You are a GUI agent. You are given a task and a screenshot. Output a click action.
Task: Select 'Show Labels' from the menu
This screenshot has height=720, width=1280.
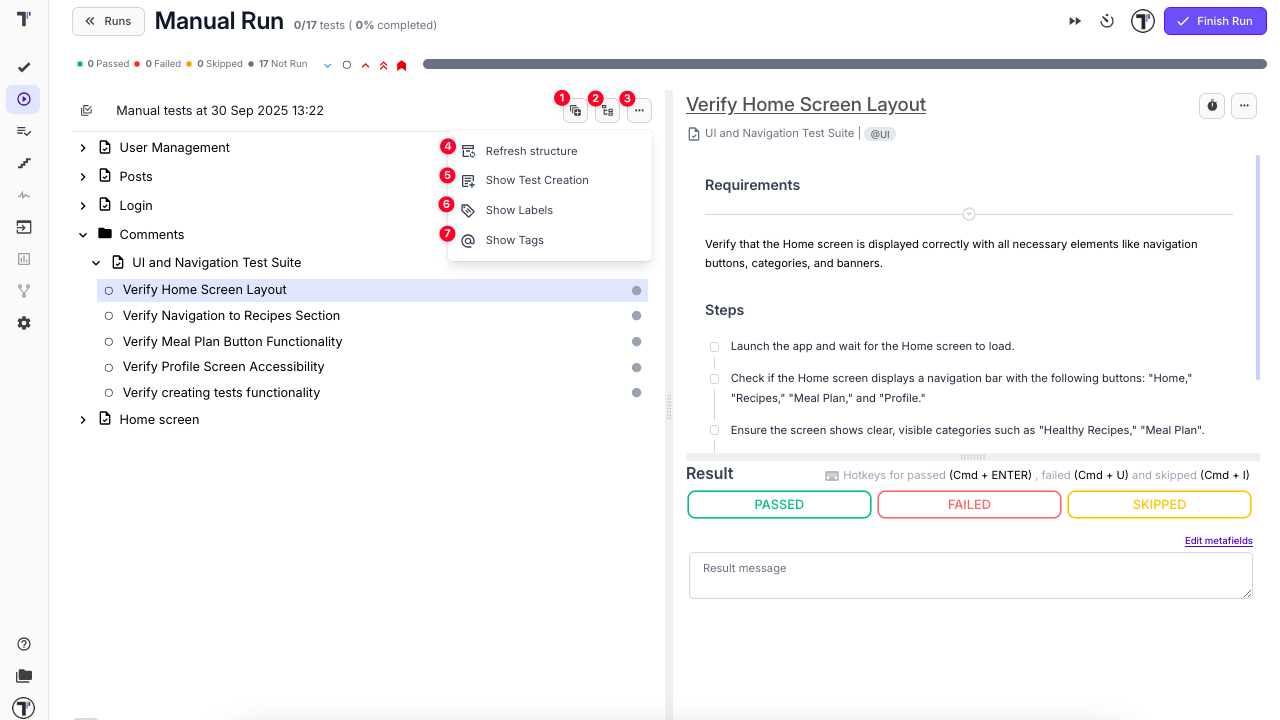[519, 210]
